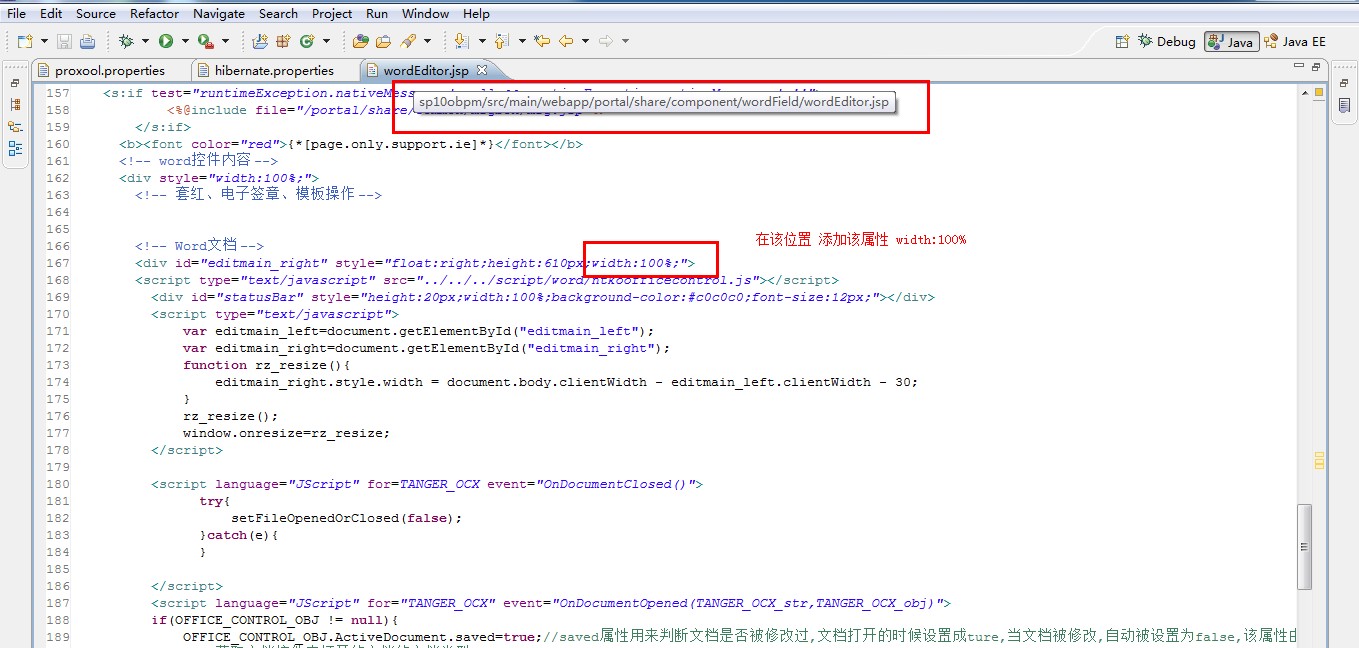Switch to the Java perspective
This screenshot has height=648, width=1359.
[x=1231, y=41]
